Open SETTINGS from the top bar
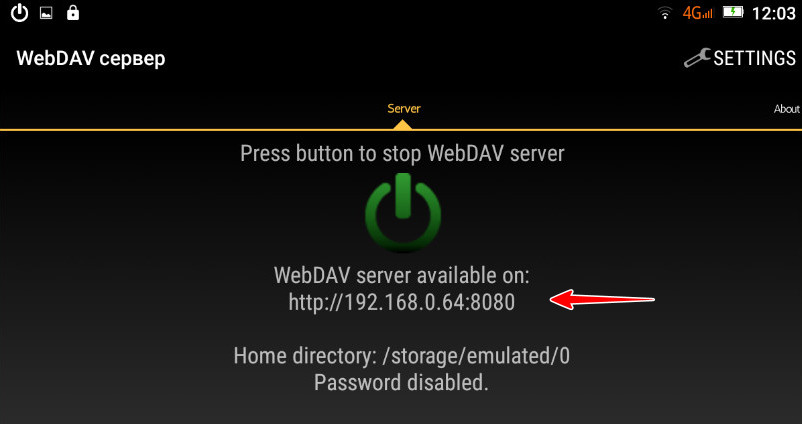Screen dimensions: 802x424 click(x=740, y=58)
